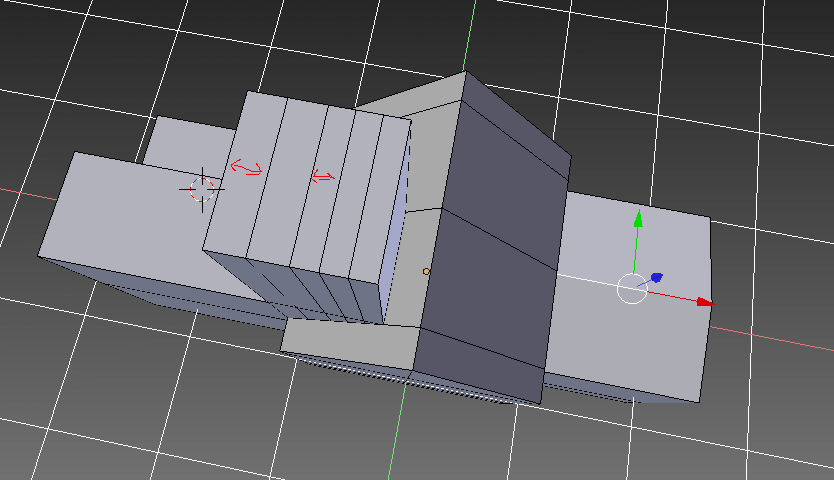The height and width of the screenshot is (480, 834).
Task: Grab the red X-axis manipulator arrow
Action: [x=705, y=302]
